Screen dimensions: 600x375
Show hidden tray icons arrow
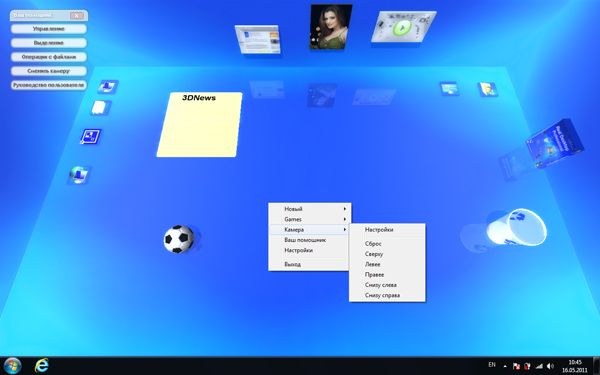505,366
